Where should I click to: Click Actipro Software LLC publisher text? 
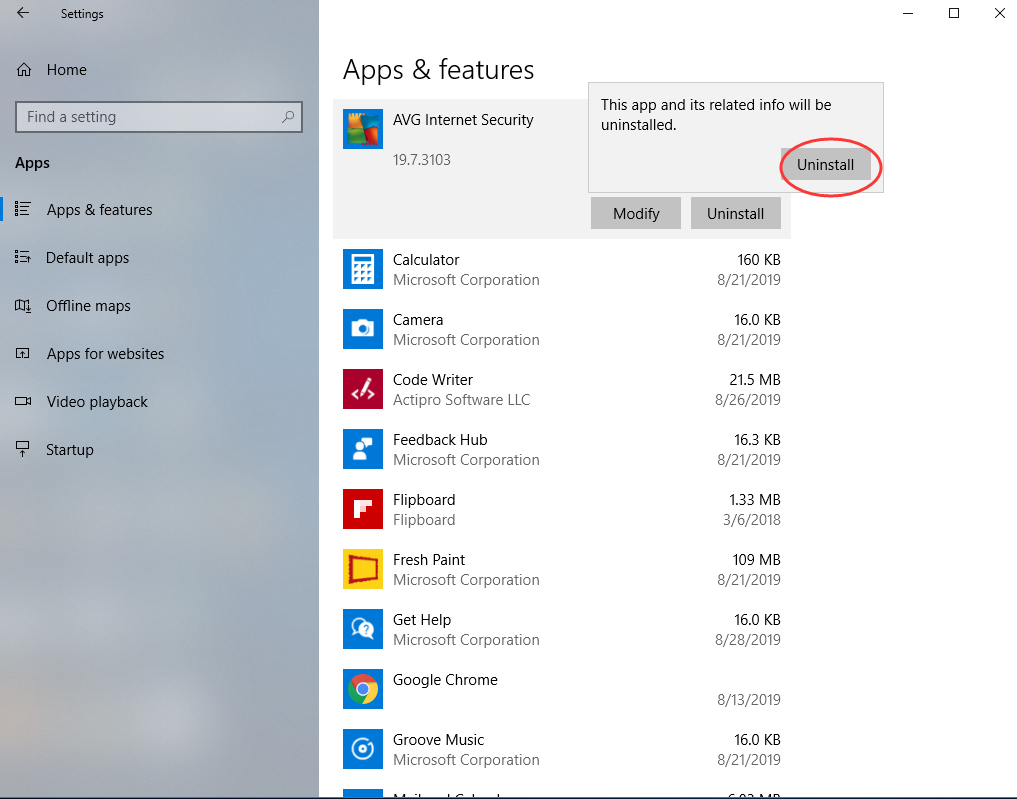coord(461,400)
